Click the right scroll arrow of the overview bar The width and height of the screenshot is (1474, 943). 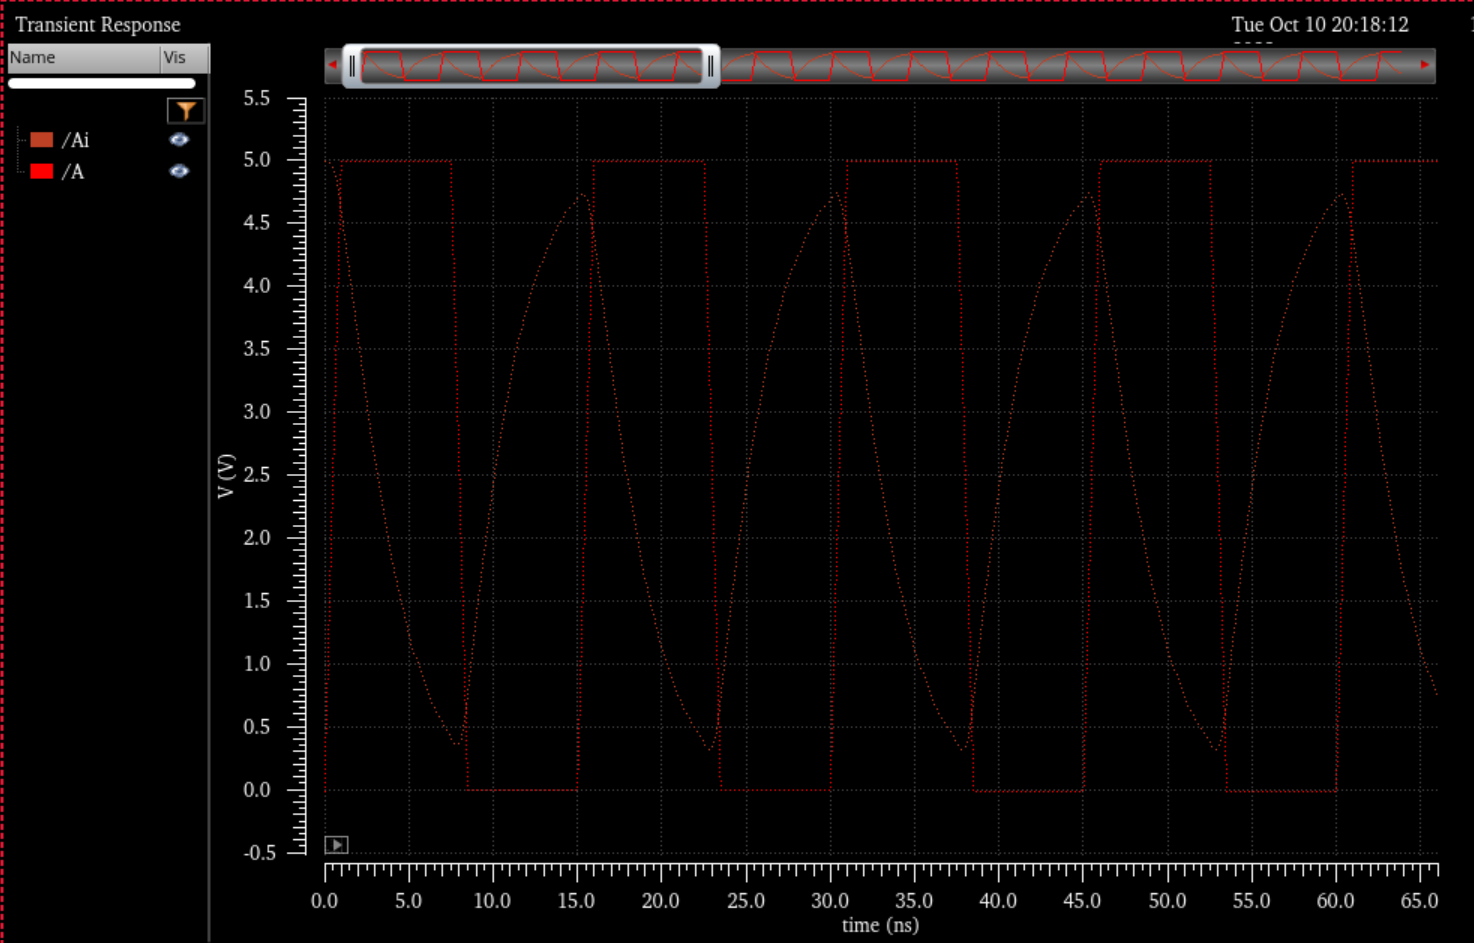1425,65
